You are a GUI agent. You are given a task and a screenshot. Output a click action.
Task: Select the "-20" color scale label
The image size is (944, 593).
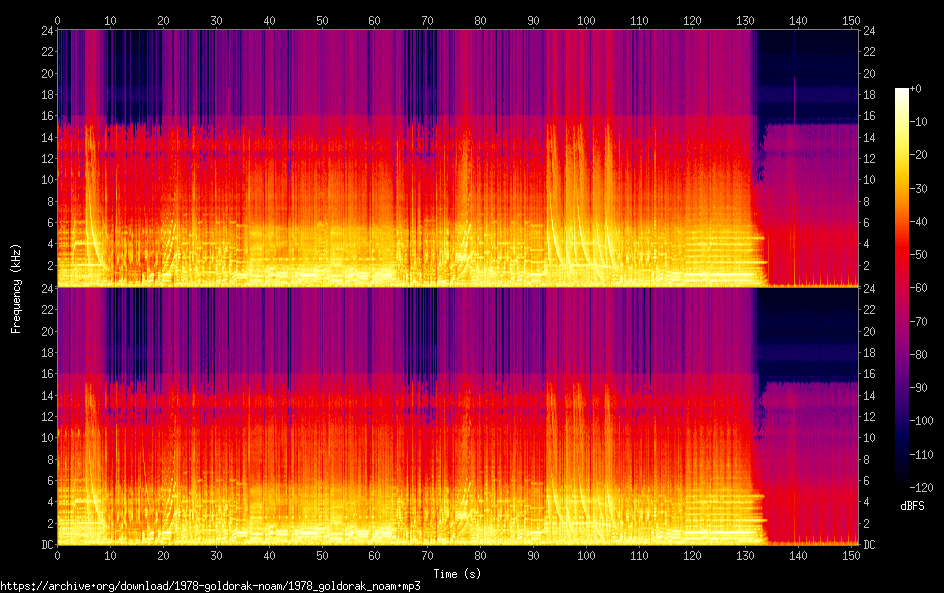click(918, 155)
